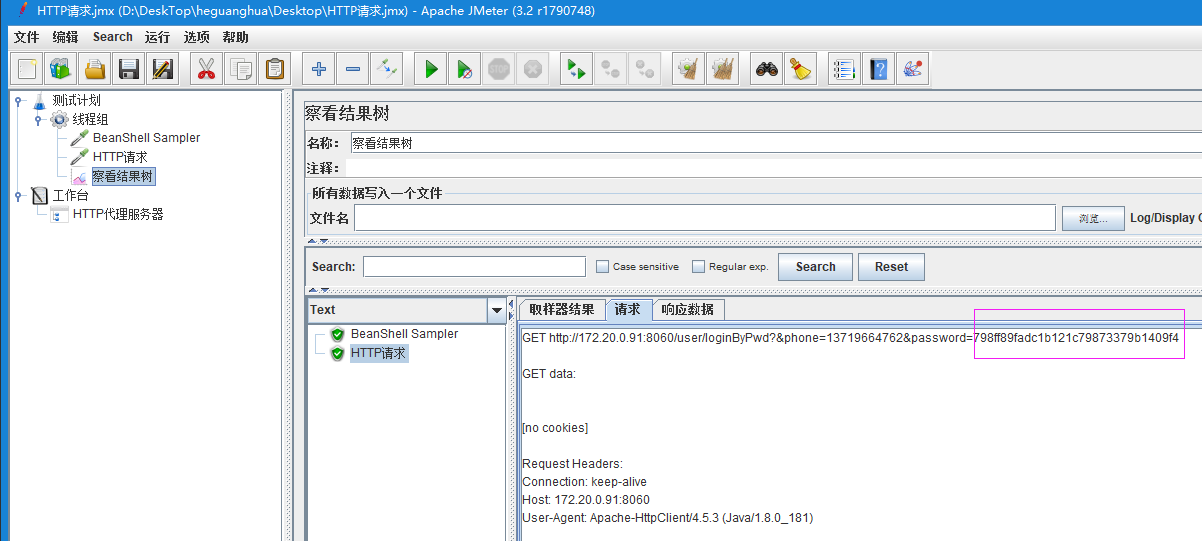Click the Reset button
The width and height of the screenshot is (1202, 541).
pyautogui.click(x=891, y=267)
